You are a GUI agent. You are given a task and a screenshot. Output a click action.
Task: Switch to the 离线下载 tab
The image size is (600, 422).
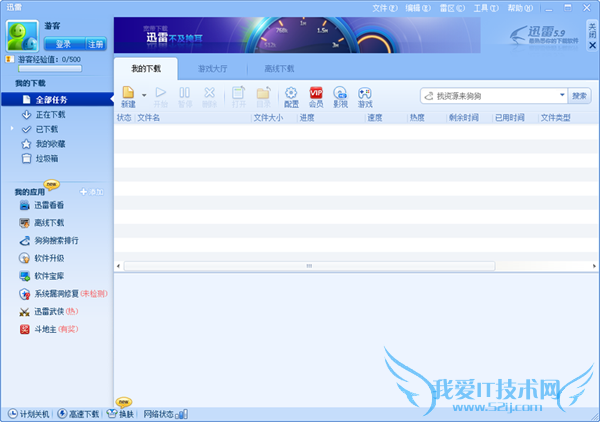click(x=279, y=69)
